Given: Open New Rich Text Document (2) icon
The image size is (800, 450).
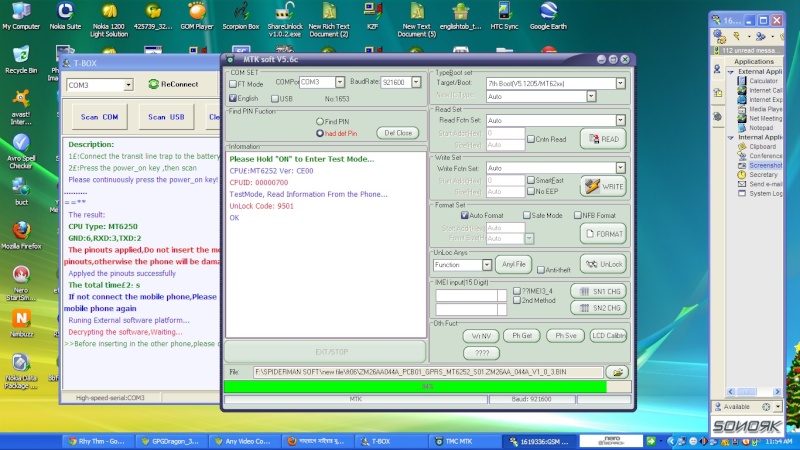Looking at the screenshot, I should (329, 20).
